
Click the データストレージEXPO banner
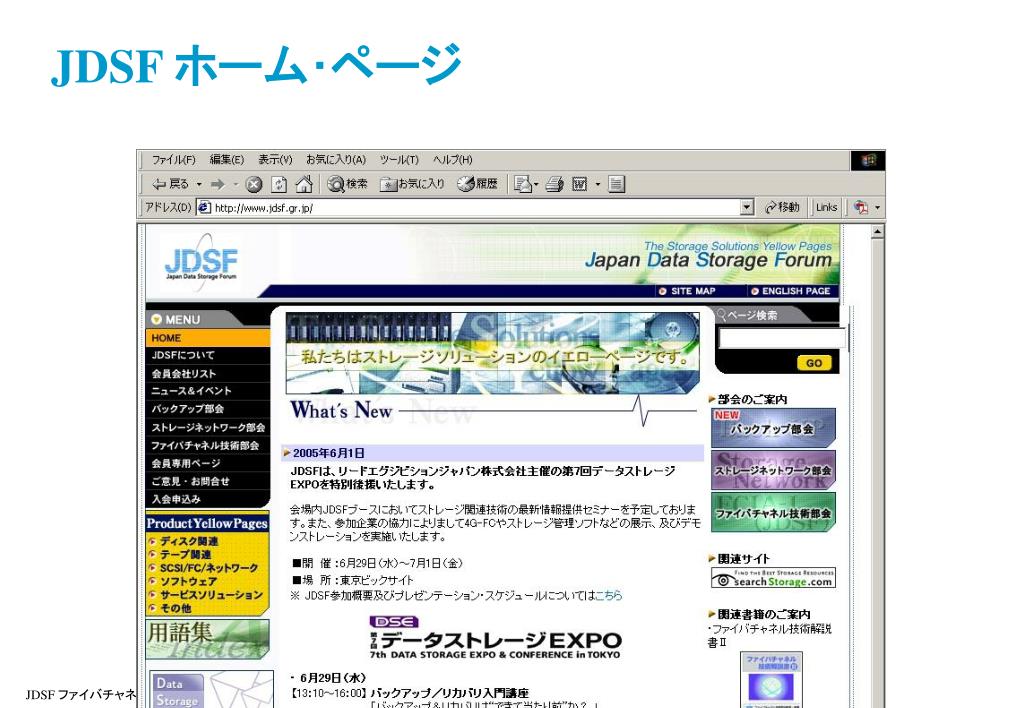point(495,638)
